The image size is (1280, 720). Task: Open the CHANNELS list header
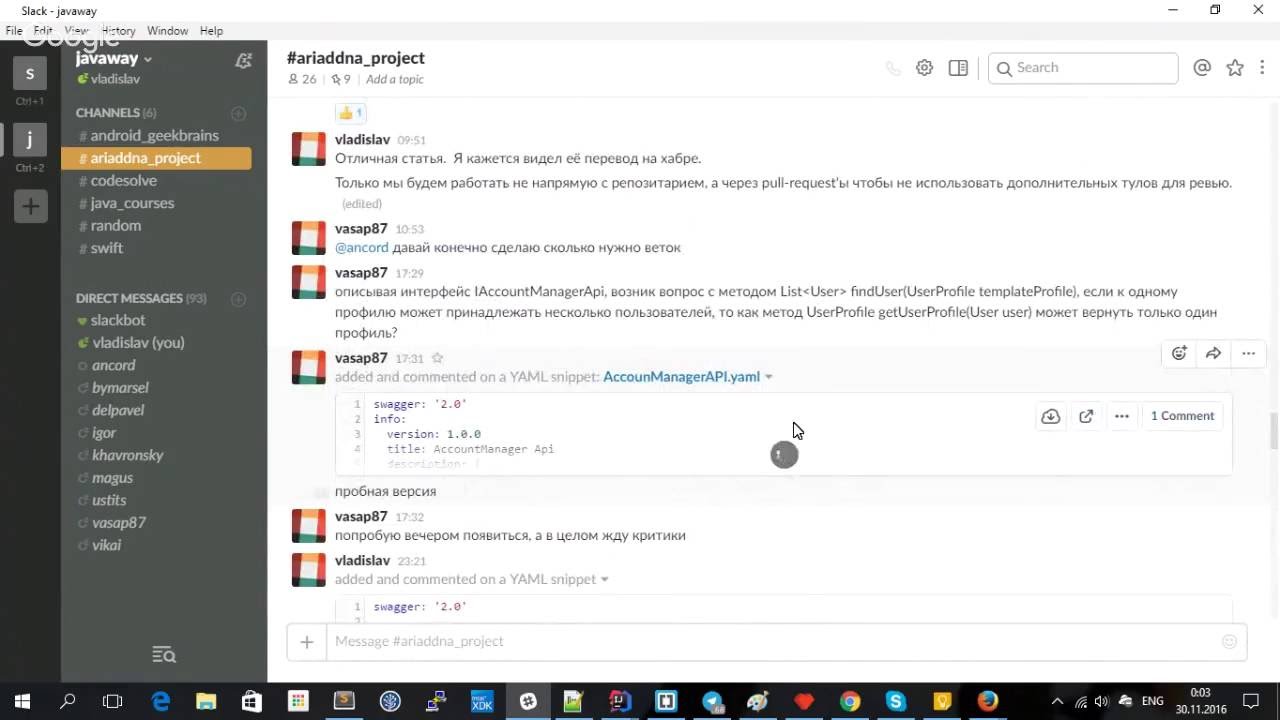click(x=116, y=113)
